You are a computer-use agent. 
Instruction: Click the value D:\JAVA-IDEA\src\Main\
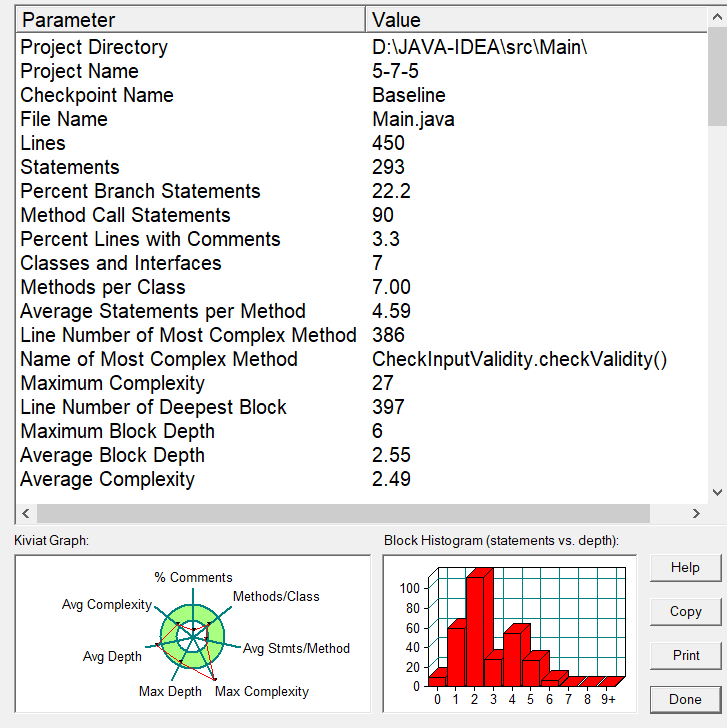480,47
